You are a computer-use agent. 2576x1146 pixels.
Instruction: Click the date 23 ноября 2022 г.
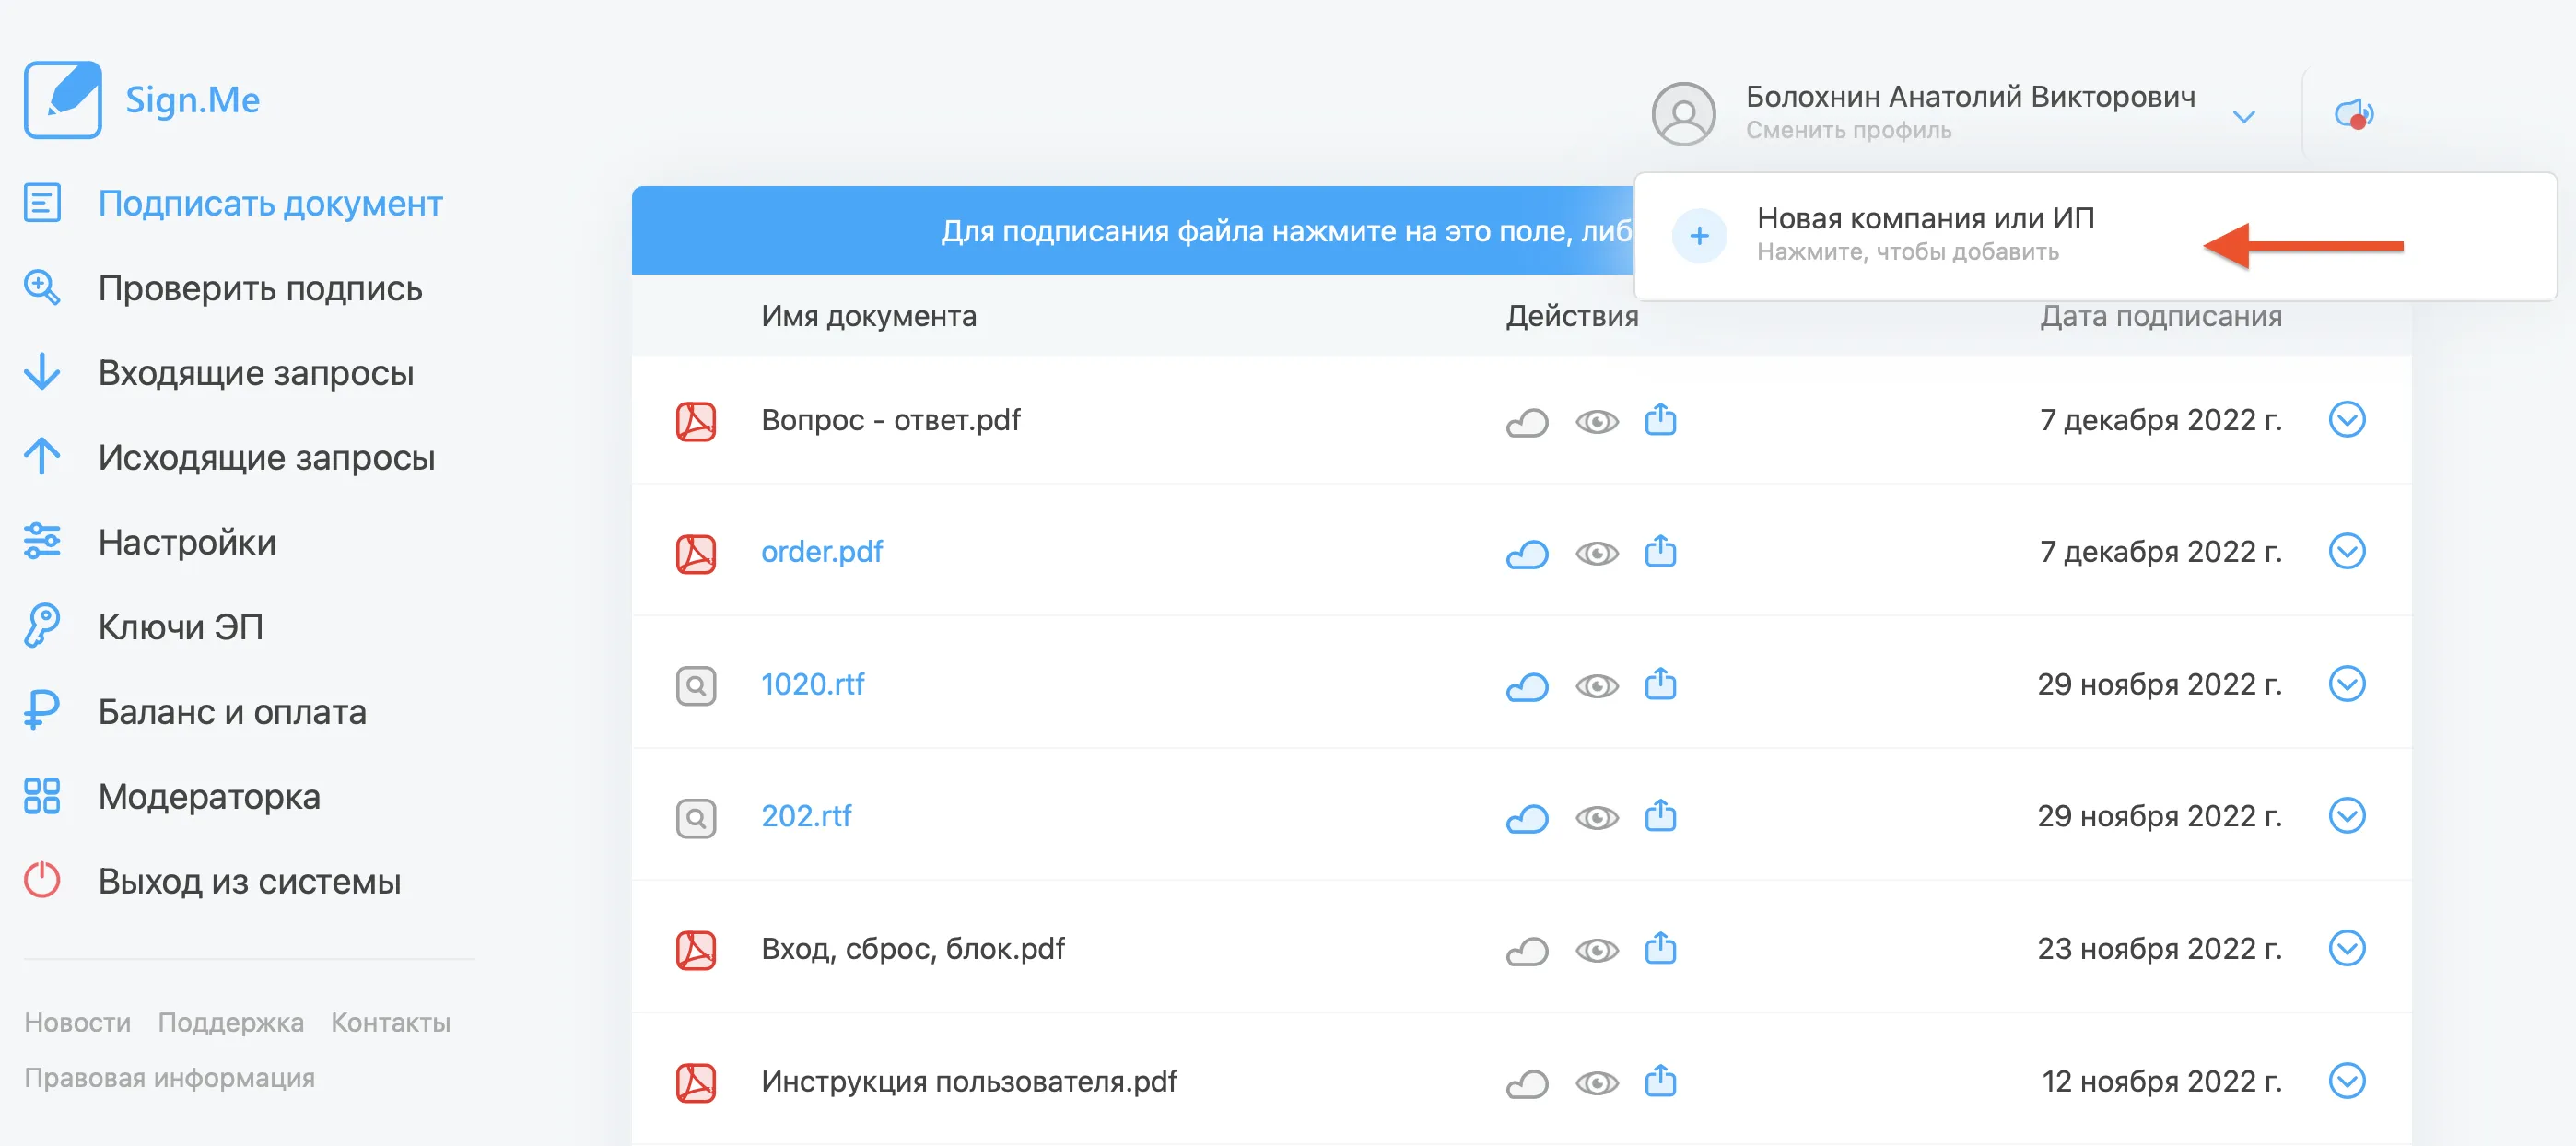[2160, 948]
